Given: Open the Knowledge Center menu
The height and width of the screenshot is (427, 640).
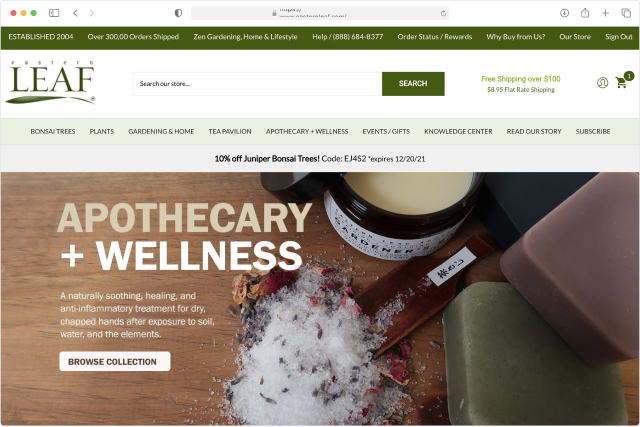Looking at the screenshot, I should (458, 131).
